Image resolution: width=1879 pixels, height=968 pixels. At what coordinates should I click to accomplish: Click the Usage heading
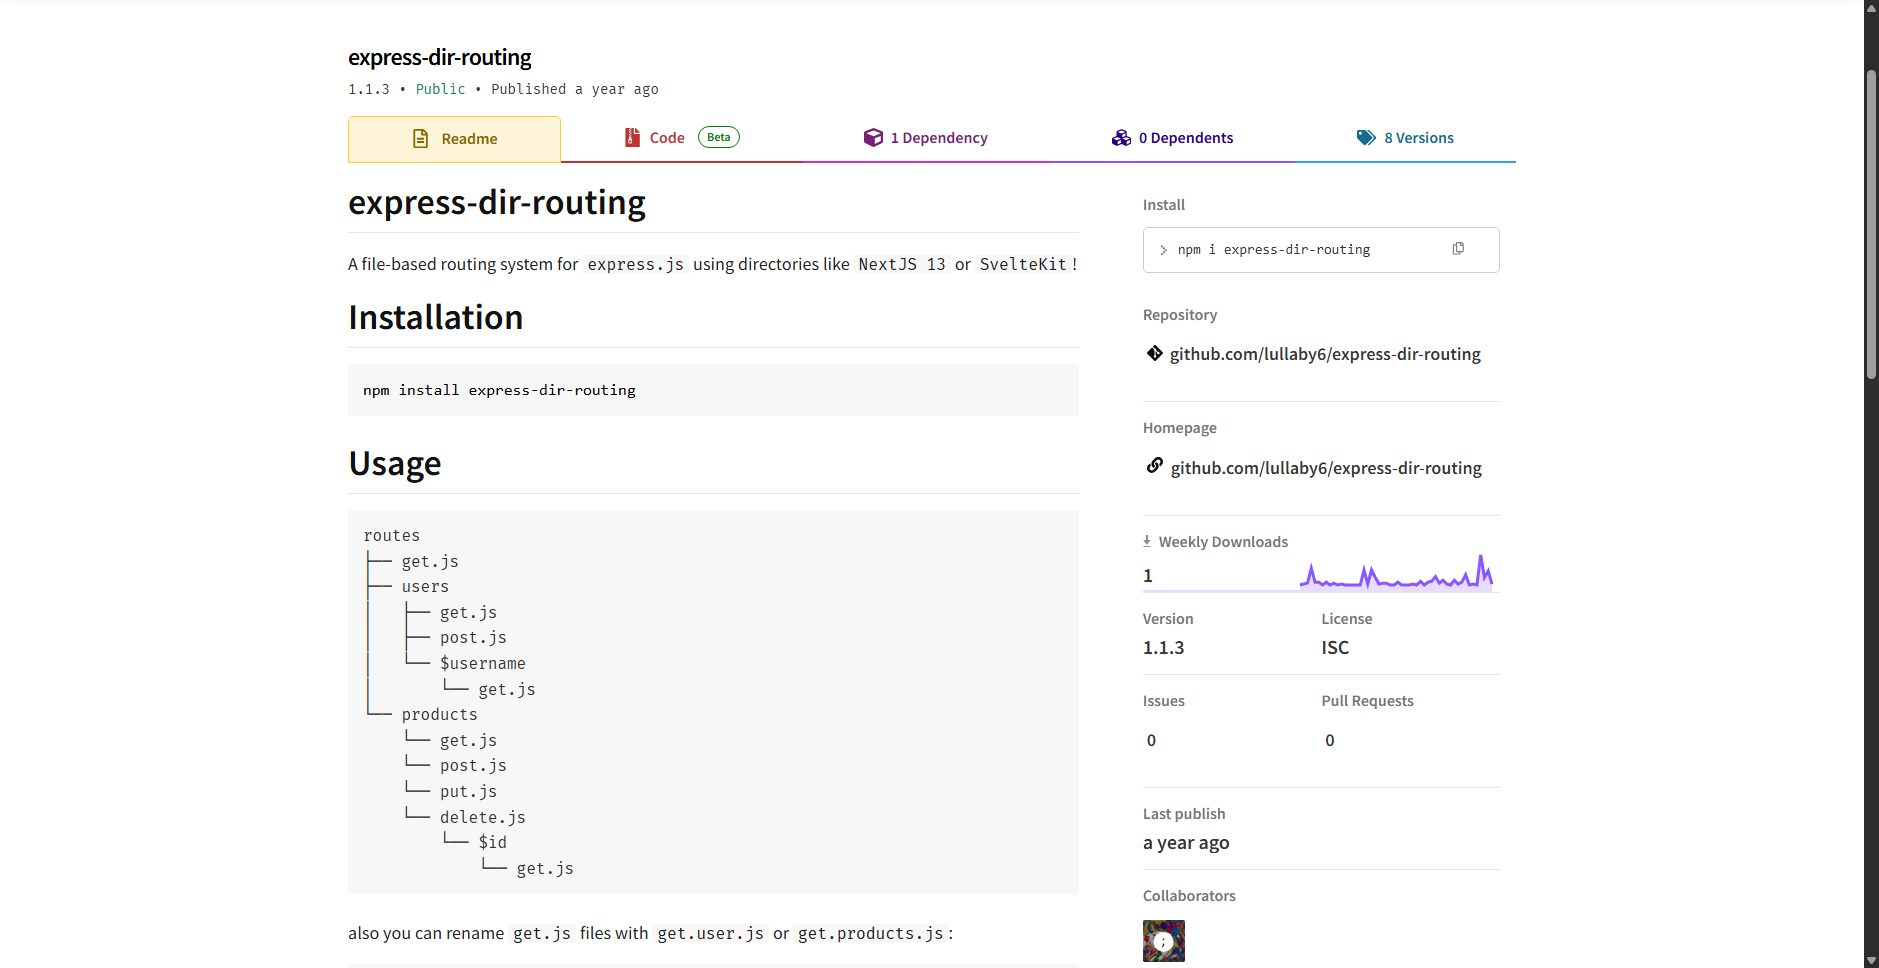[x=395, y=464]
